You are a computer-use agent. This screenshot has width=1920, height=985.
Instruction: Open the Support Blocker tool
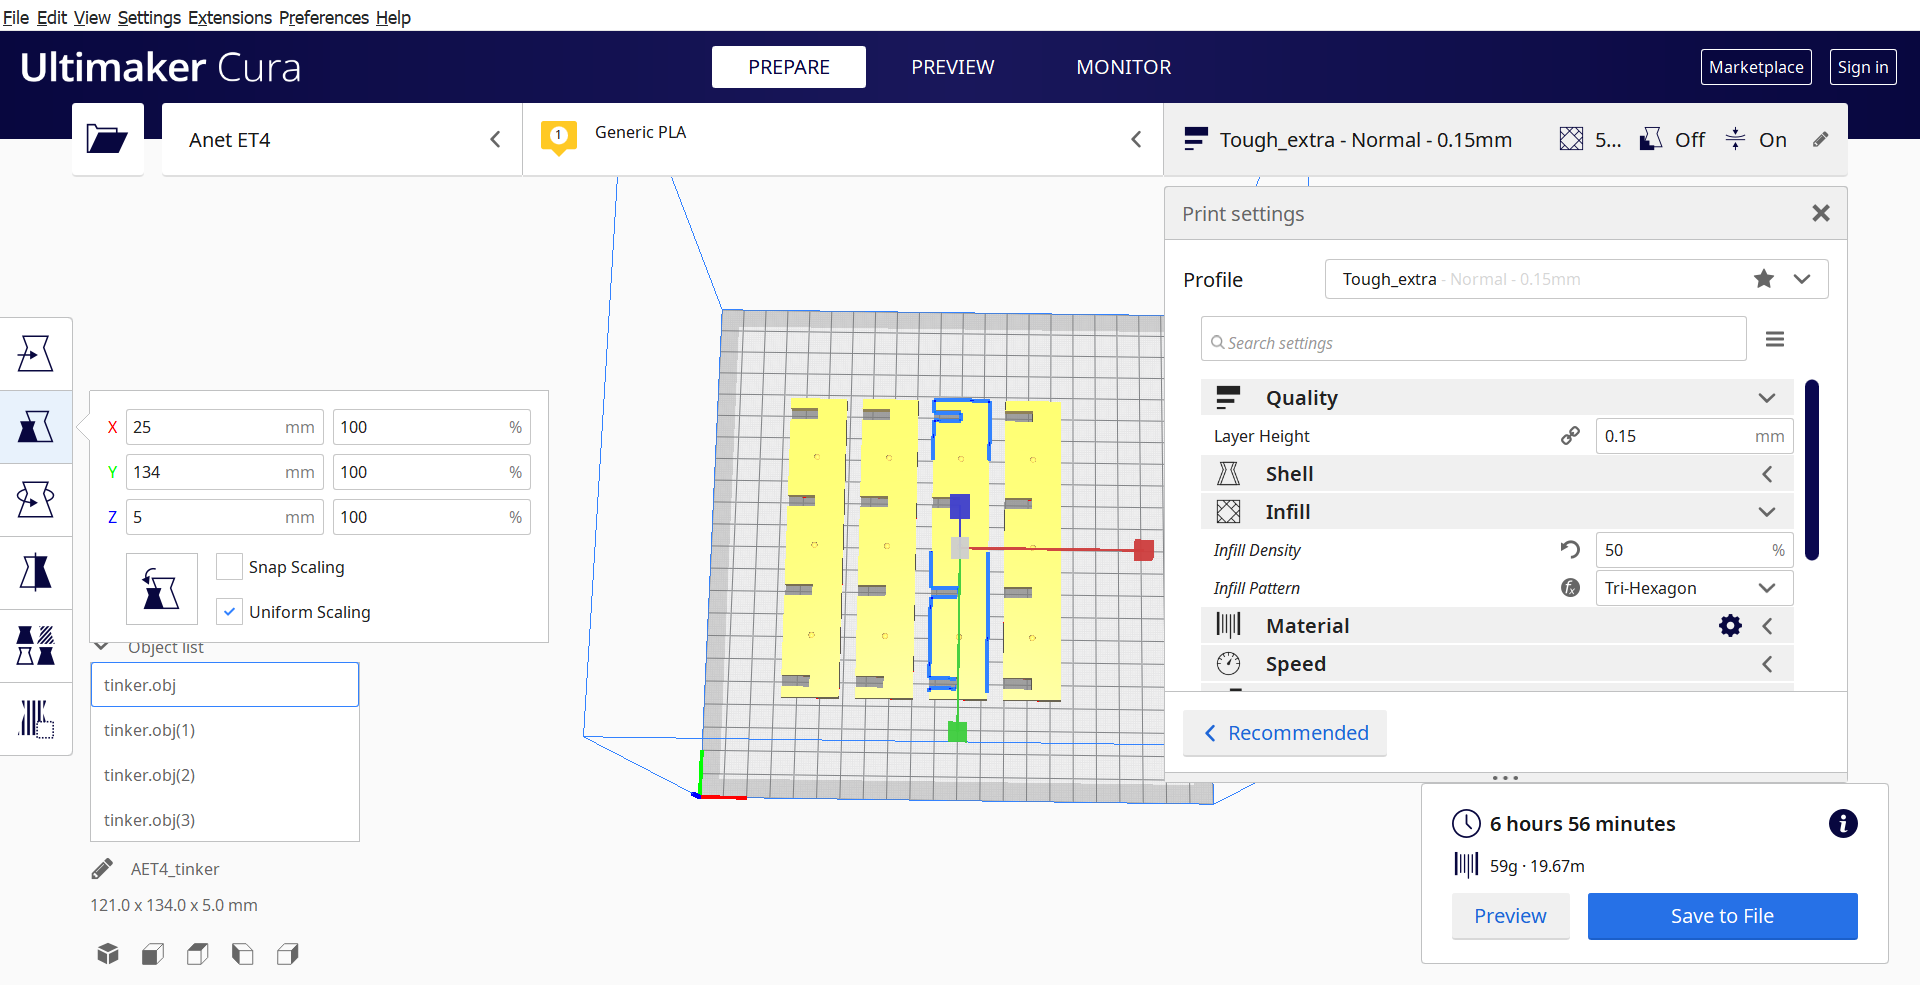[36, 718]
